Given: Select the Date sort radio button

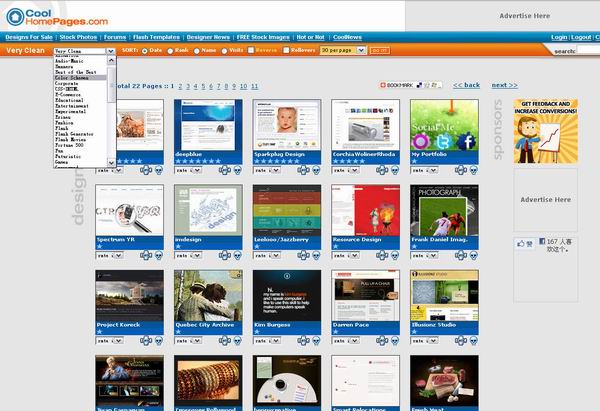Looking at the screenshot, I should (145, 51).
